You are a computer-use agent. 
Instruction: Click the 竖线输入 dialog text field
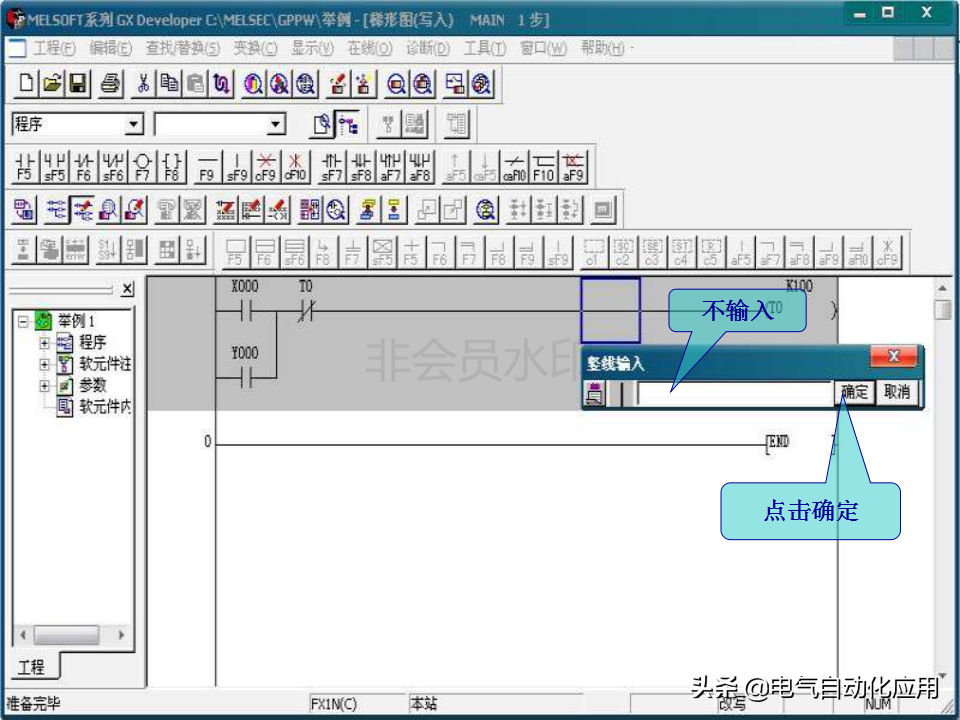pyautogui.click(x=733, y=392)
